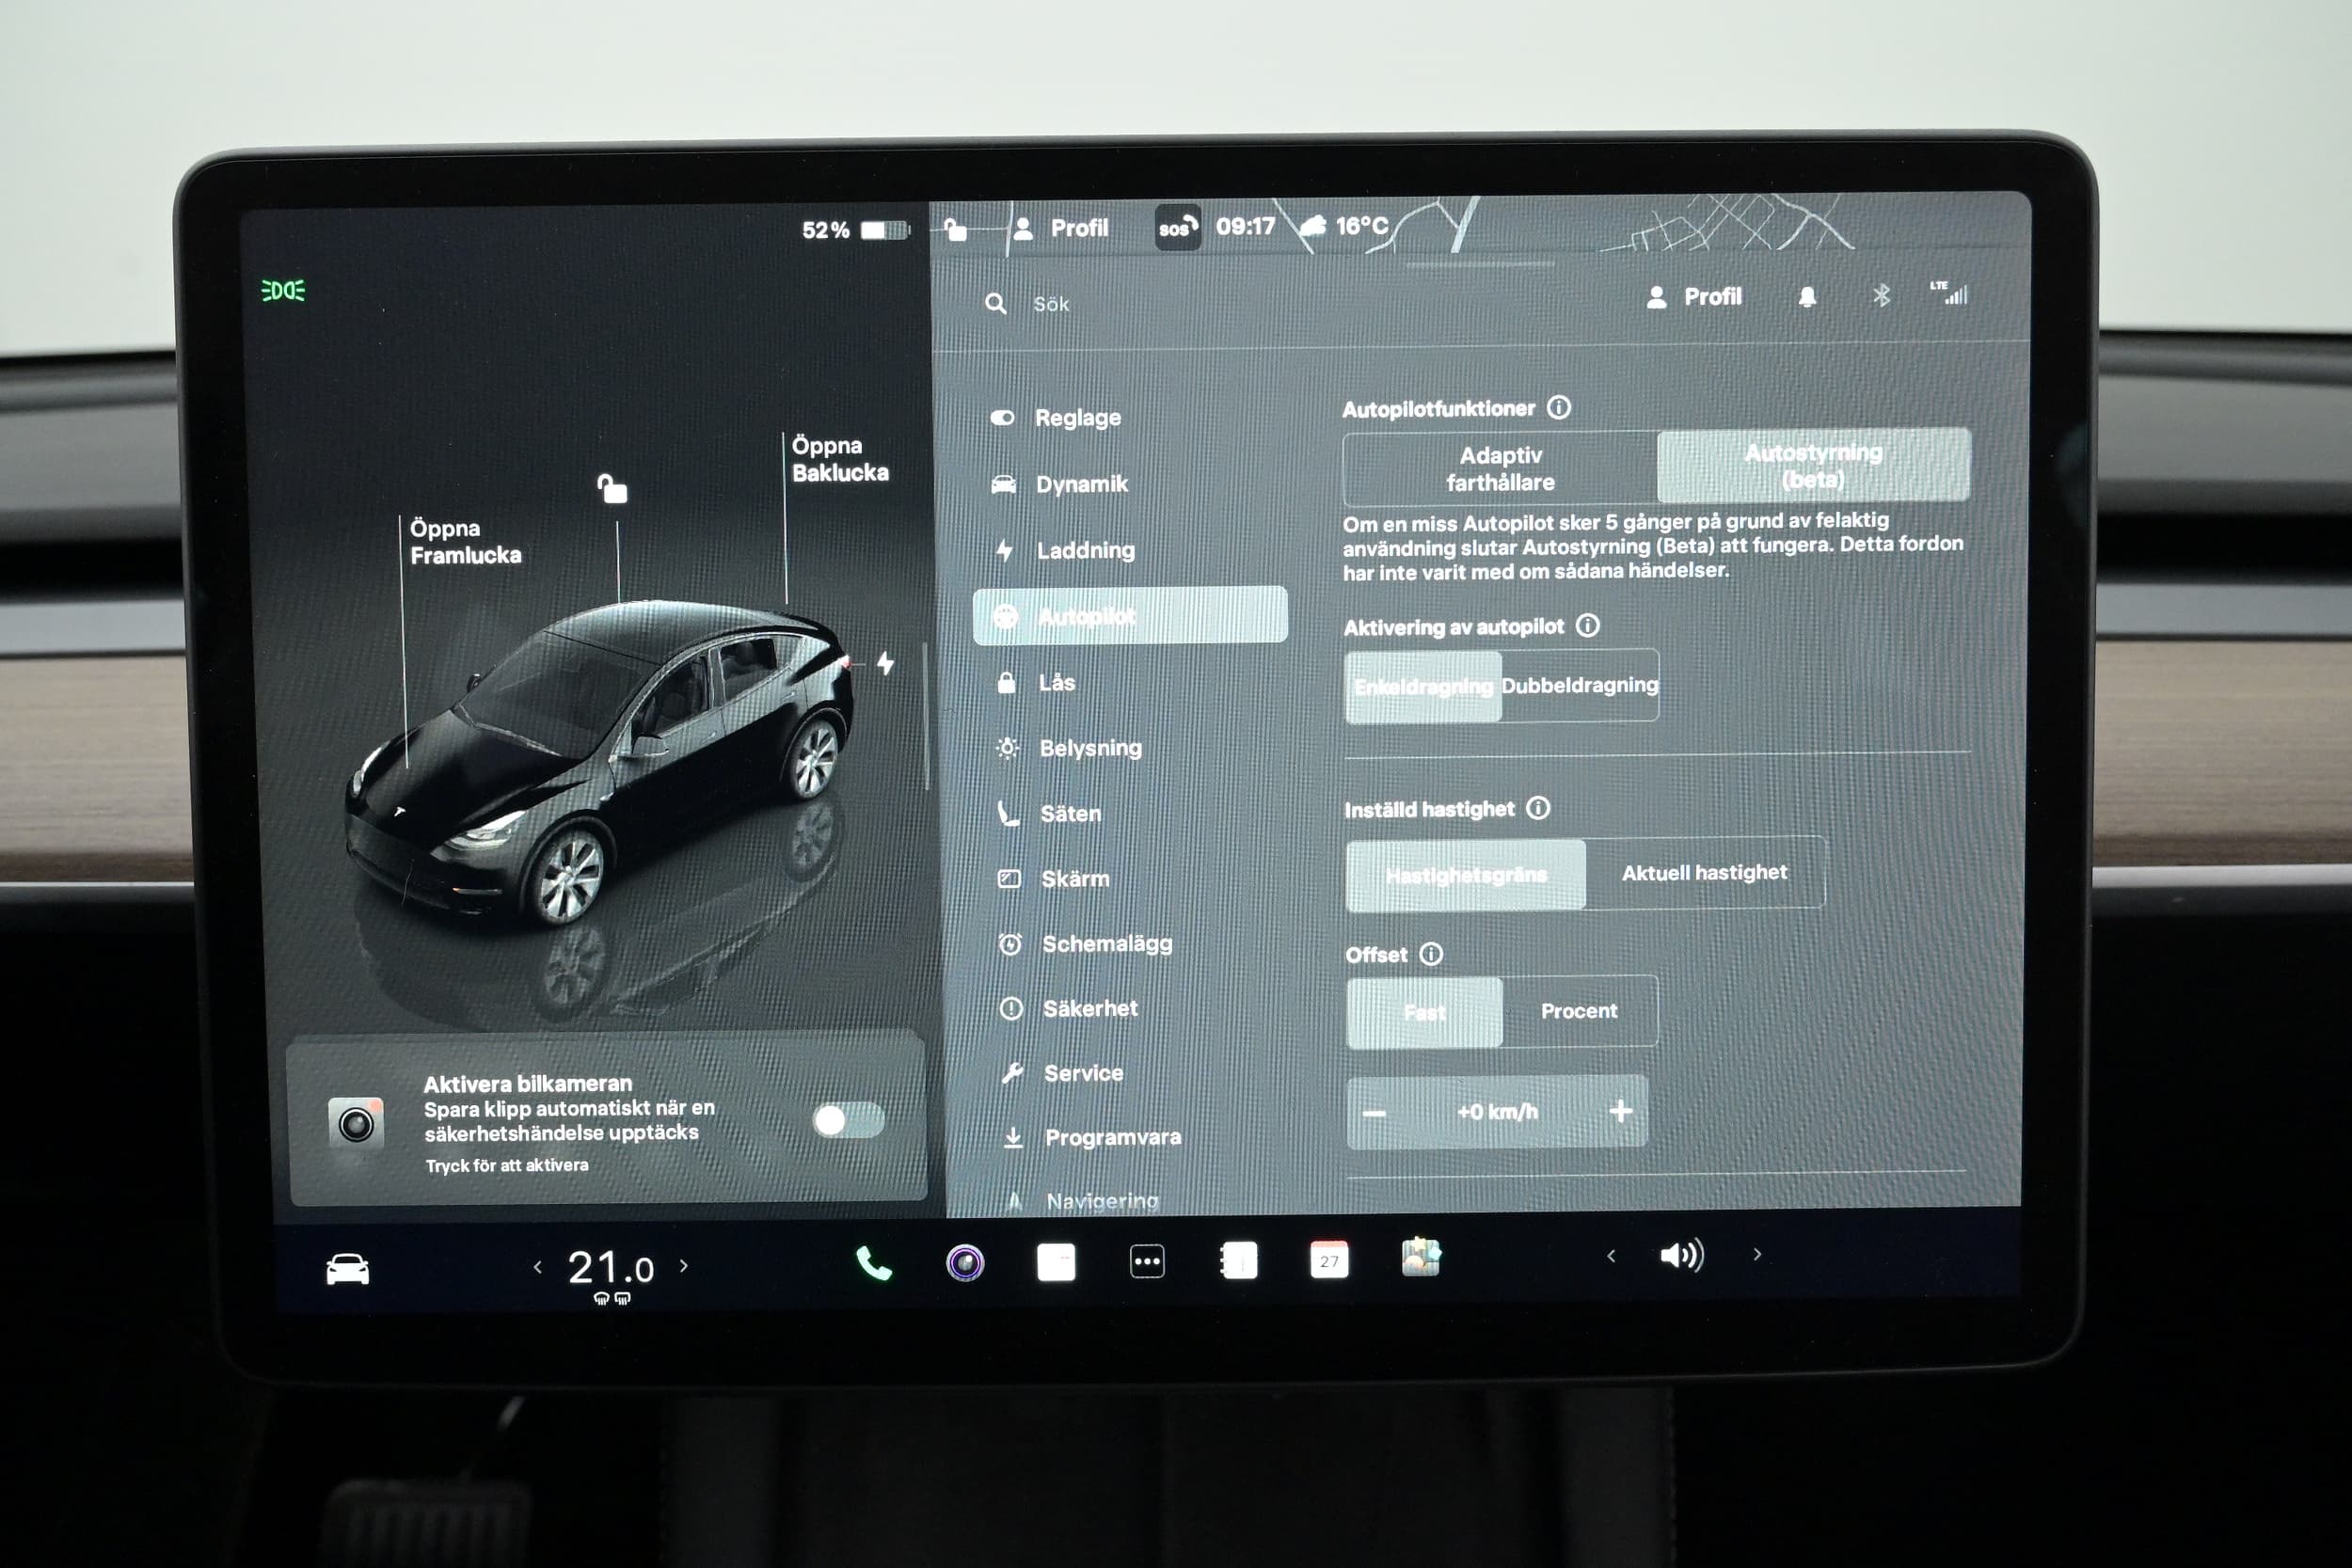This screenshot has width=2352, height=1568.
Task: Tap the search magnifier icon
Action: point(995,303)
